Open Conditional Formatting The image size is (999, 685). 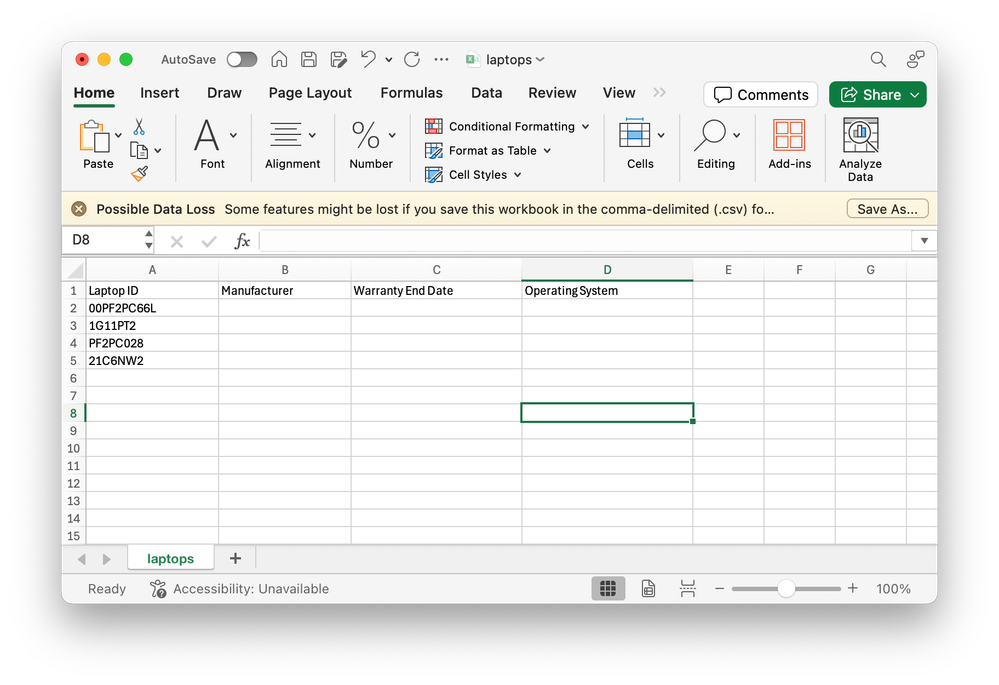[506, 126]
